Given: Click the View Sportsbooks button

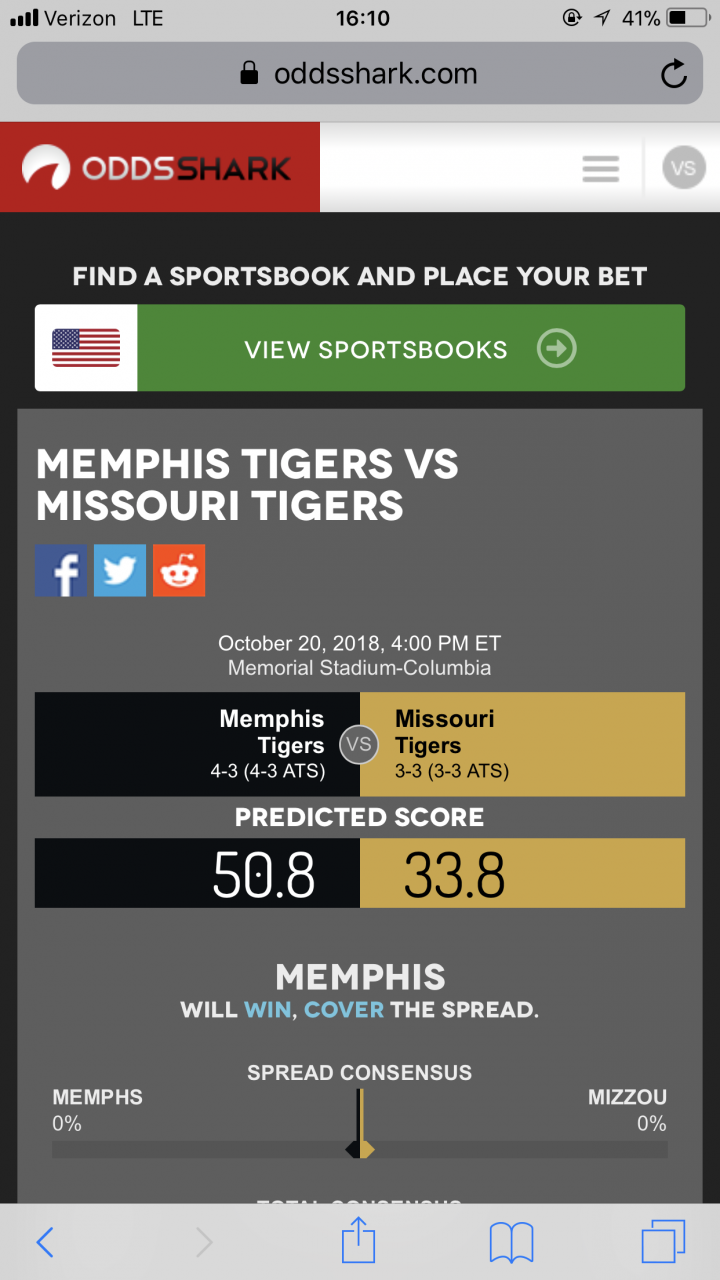Looking at the screenshot, I should (x=360, y=348).
